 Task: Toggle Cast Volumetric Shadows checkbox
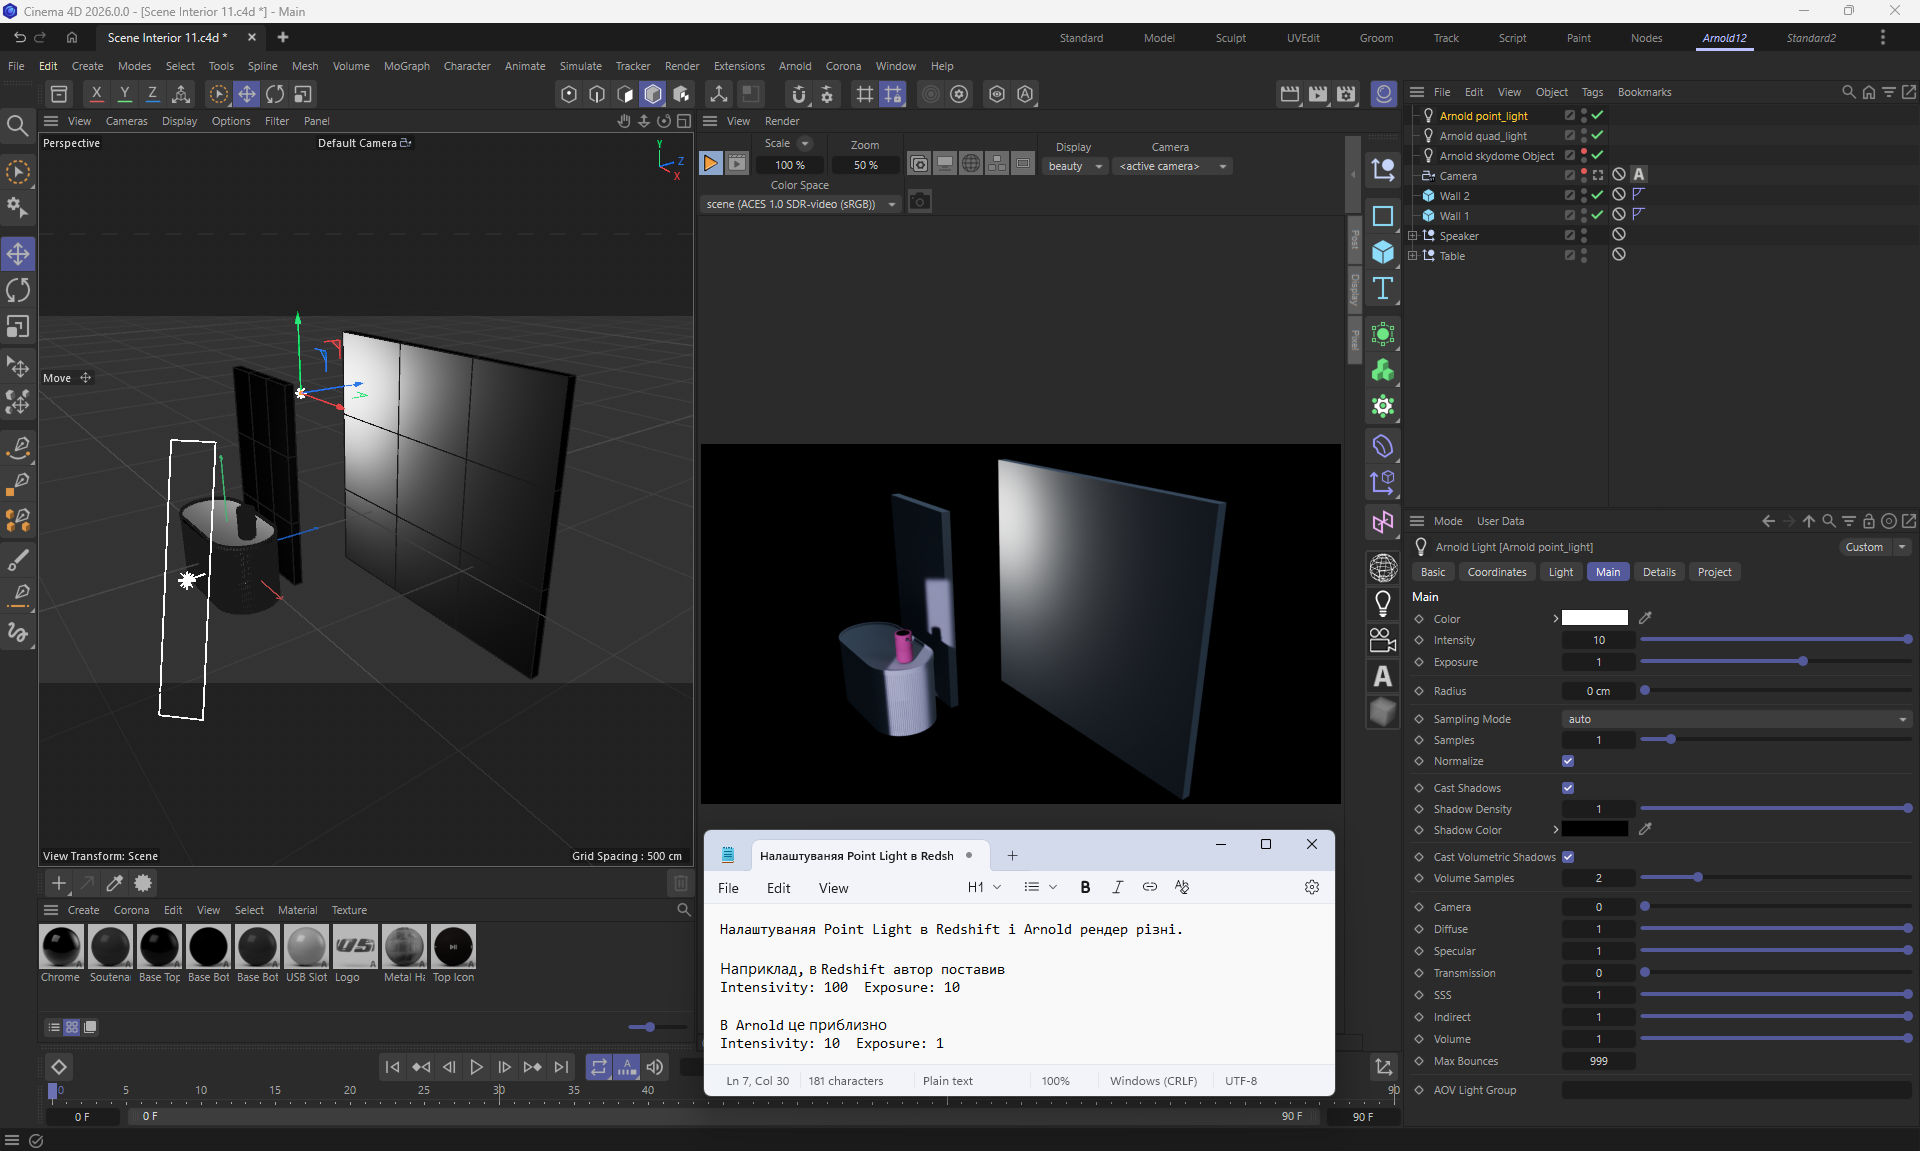click(1568, 857)
